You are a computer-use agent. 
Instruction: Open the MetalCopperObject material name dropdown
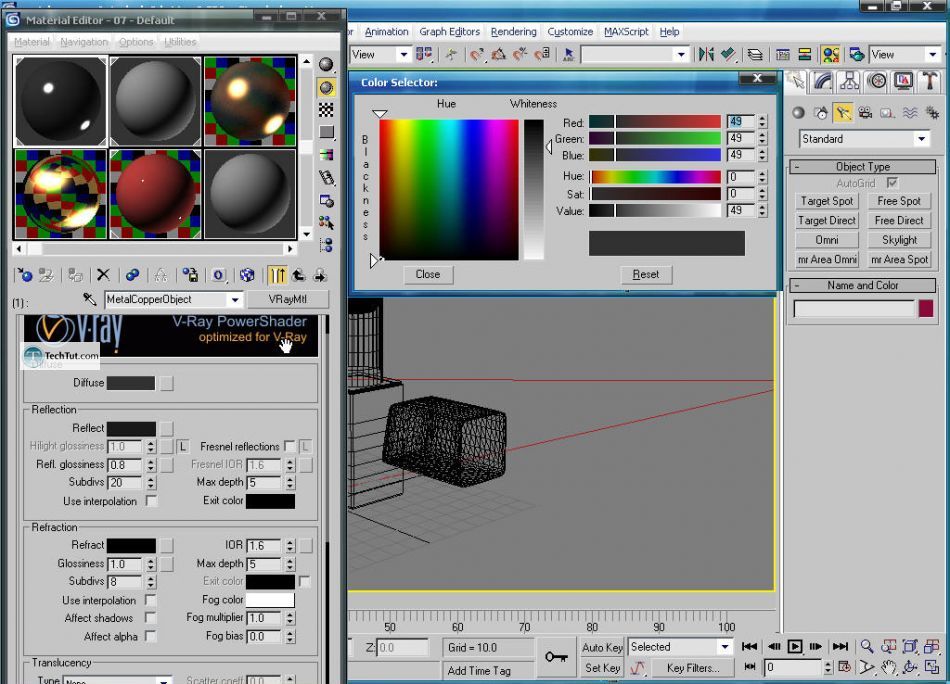234,299
